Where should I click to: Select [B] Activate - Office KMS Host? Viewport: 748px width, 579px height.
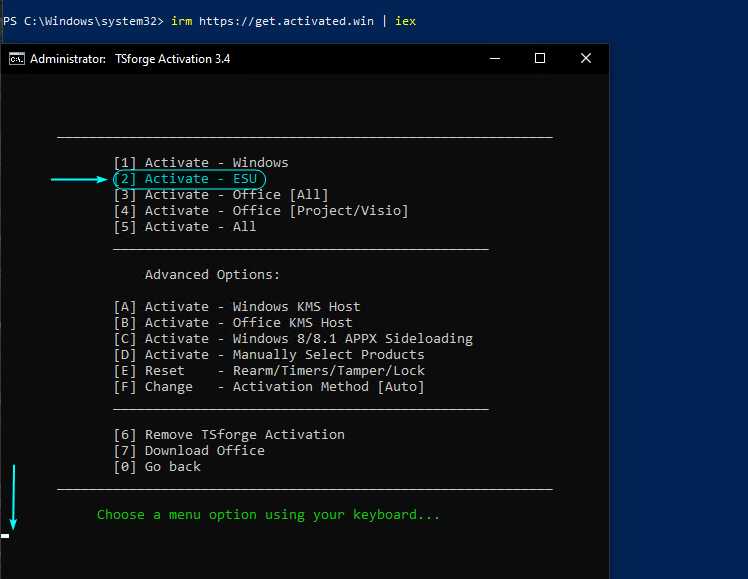click(x=233, y=323)
